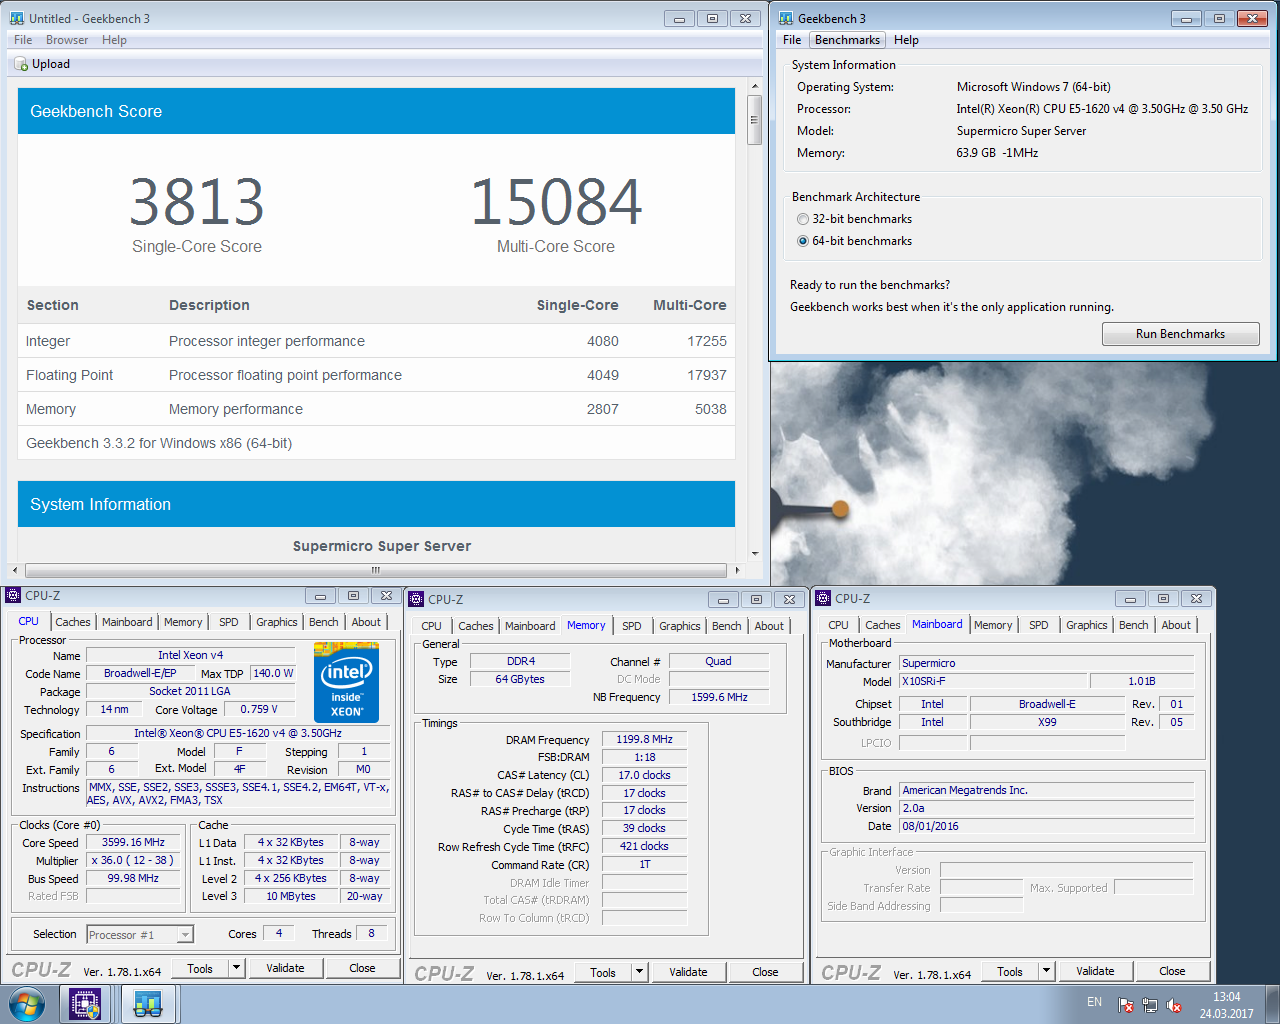Click the Geekbench taskbar icon
The height and width of the screenshot is (1024, 1280).
[x=148, y=1004]
